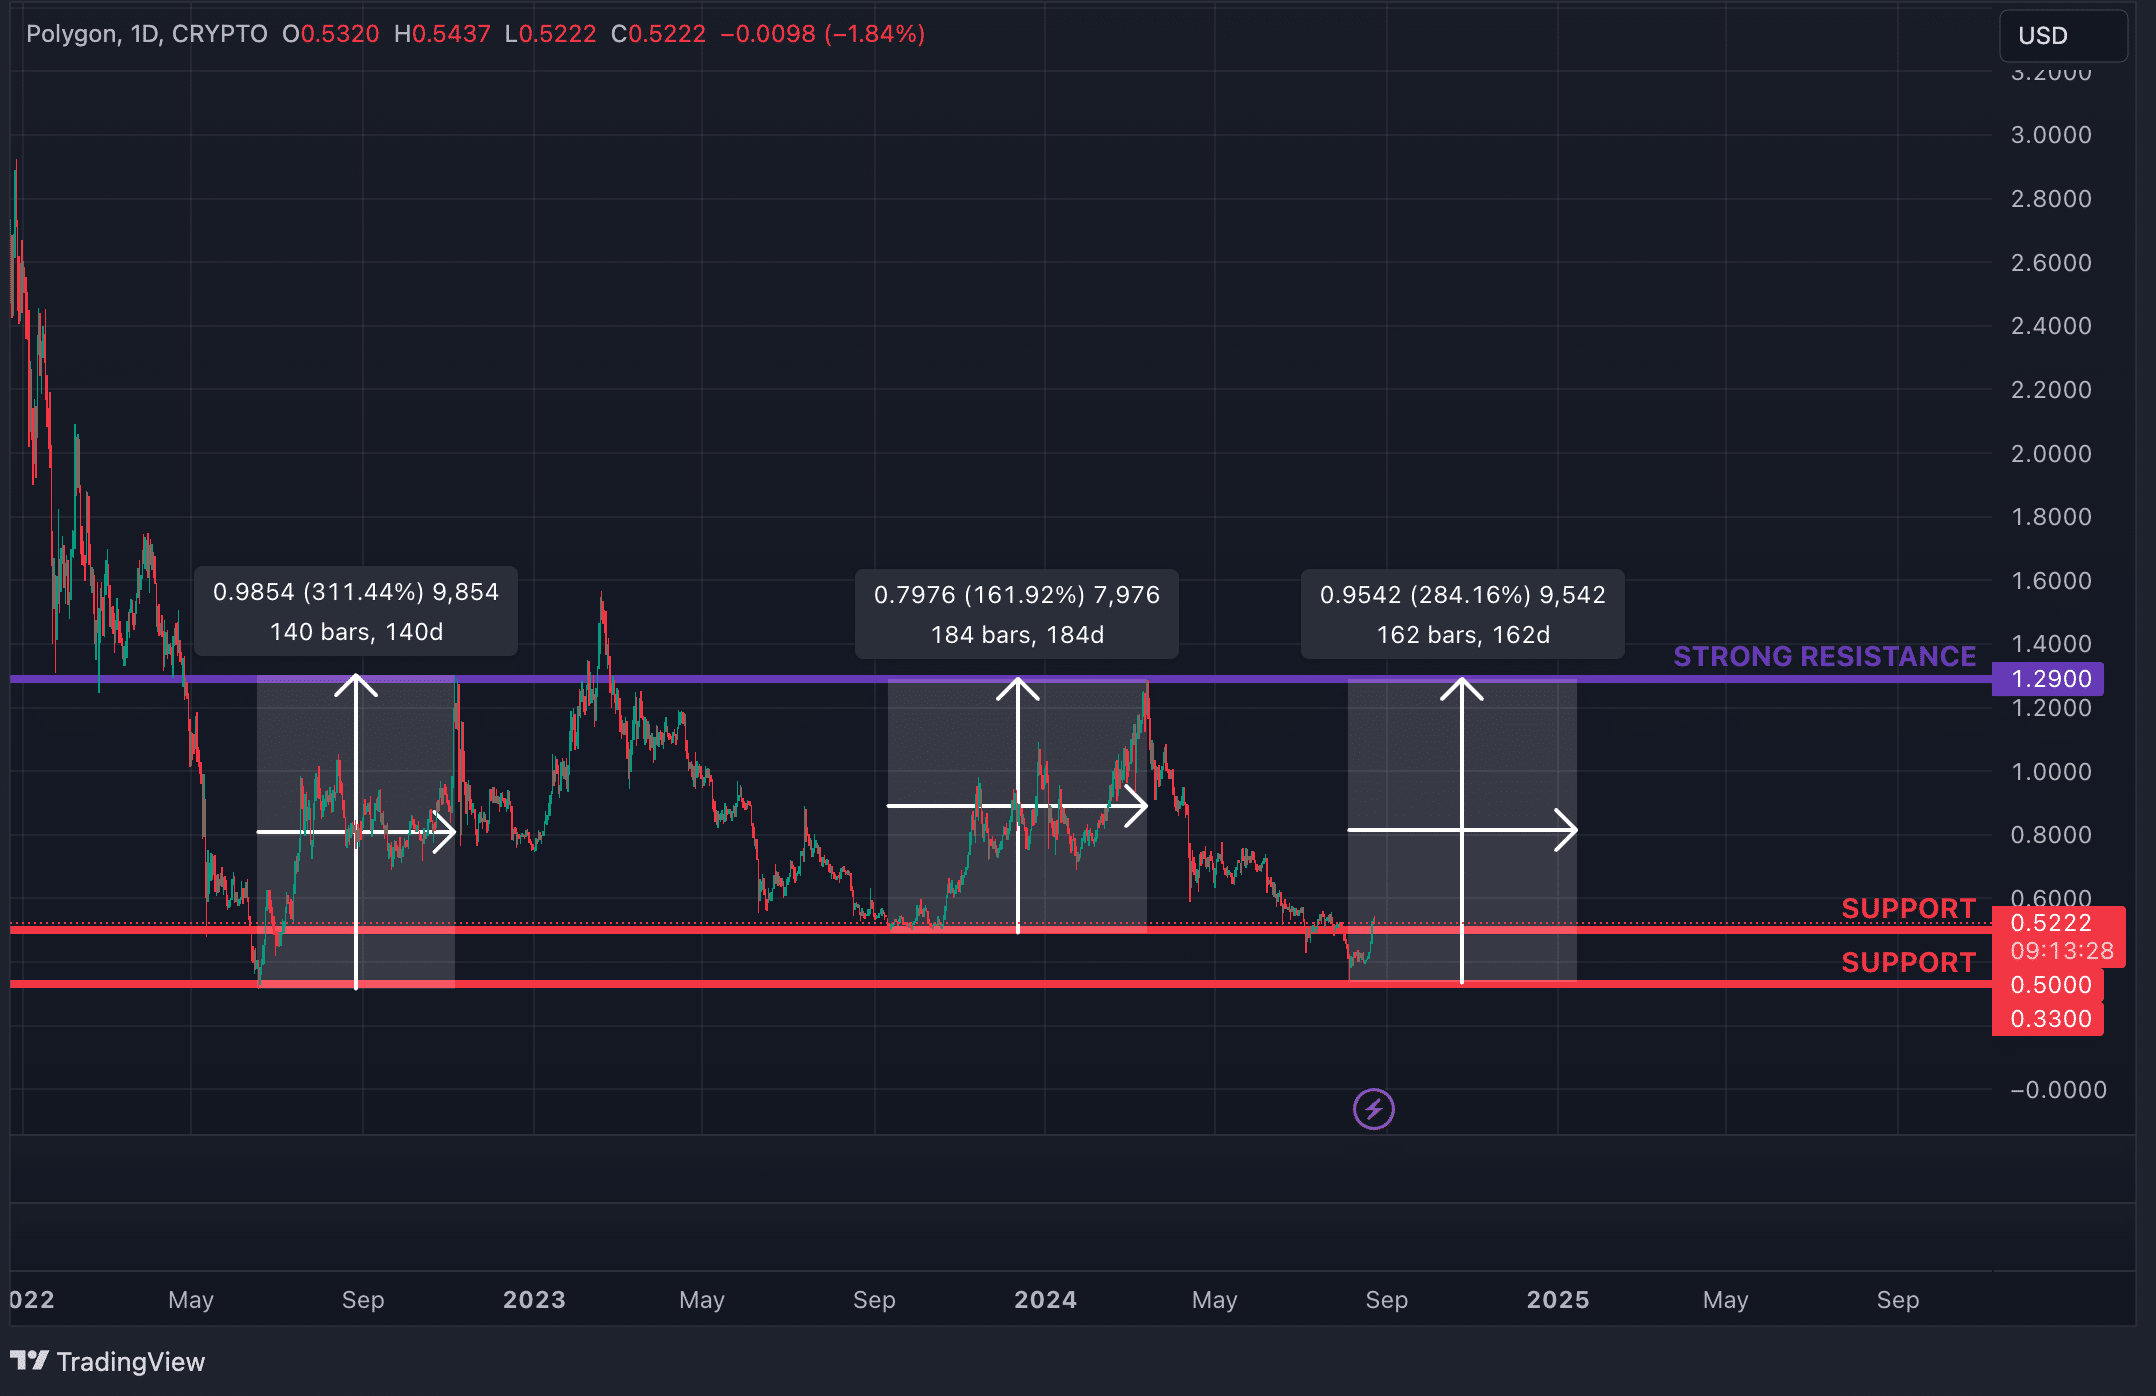This screenshot has width=2156, height=1396.
Task: Click the 2023 label on the time axis
Action: (534, 1300)
